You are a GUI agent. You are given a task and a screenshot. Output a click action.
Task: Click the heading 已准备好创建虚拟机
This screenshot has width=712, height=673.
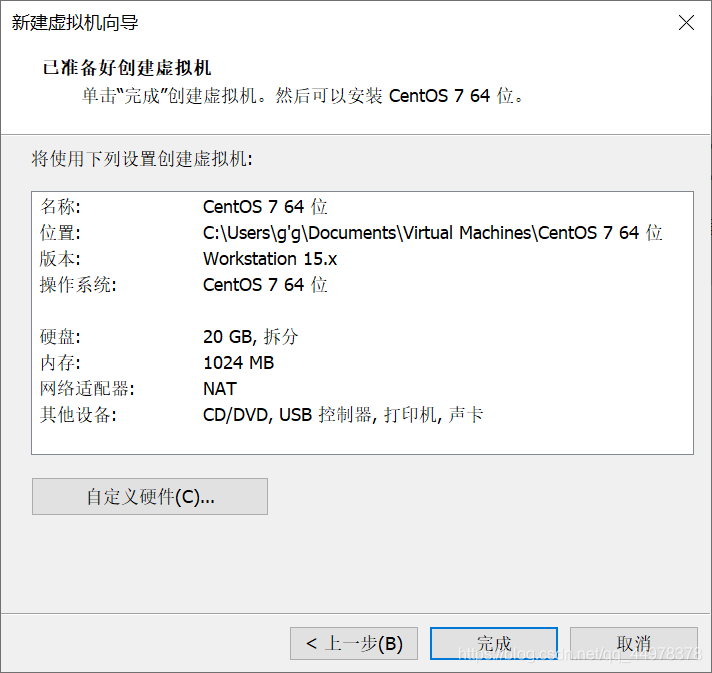coord(127,68)
